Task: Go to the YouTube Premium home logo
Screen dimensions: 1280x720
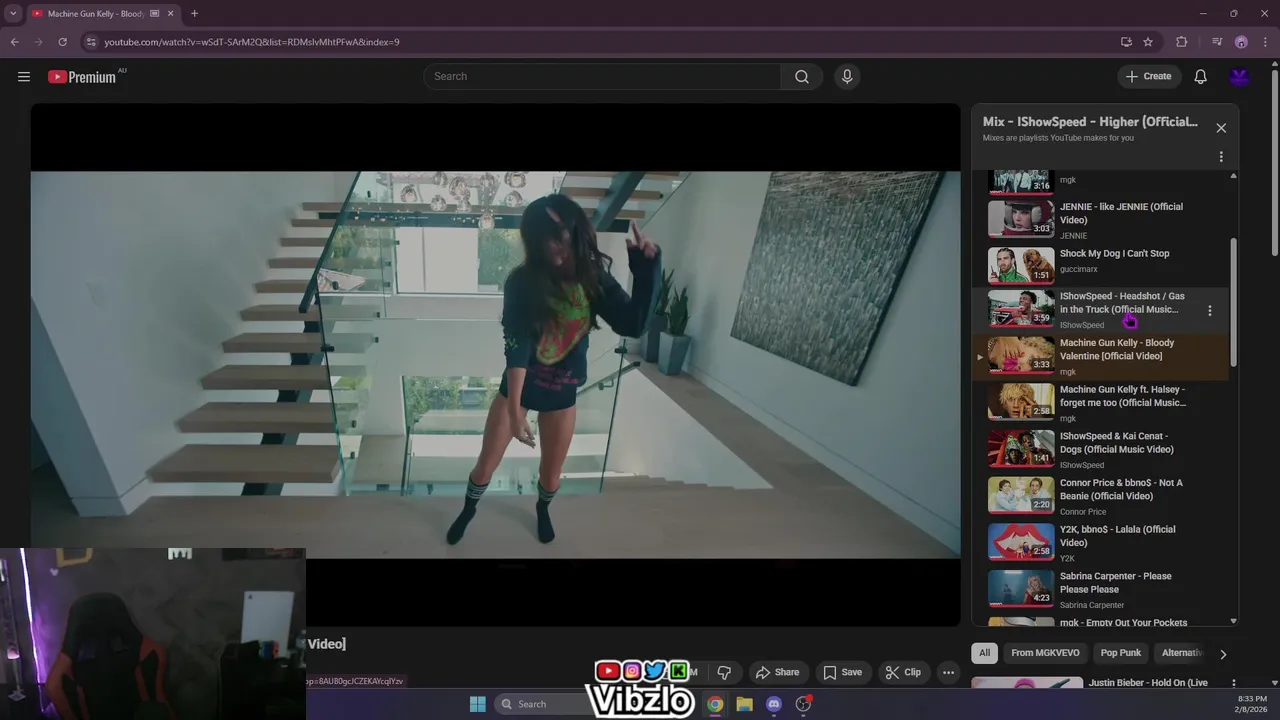Action: tap(84, 76)
